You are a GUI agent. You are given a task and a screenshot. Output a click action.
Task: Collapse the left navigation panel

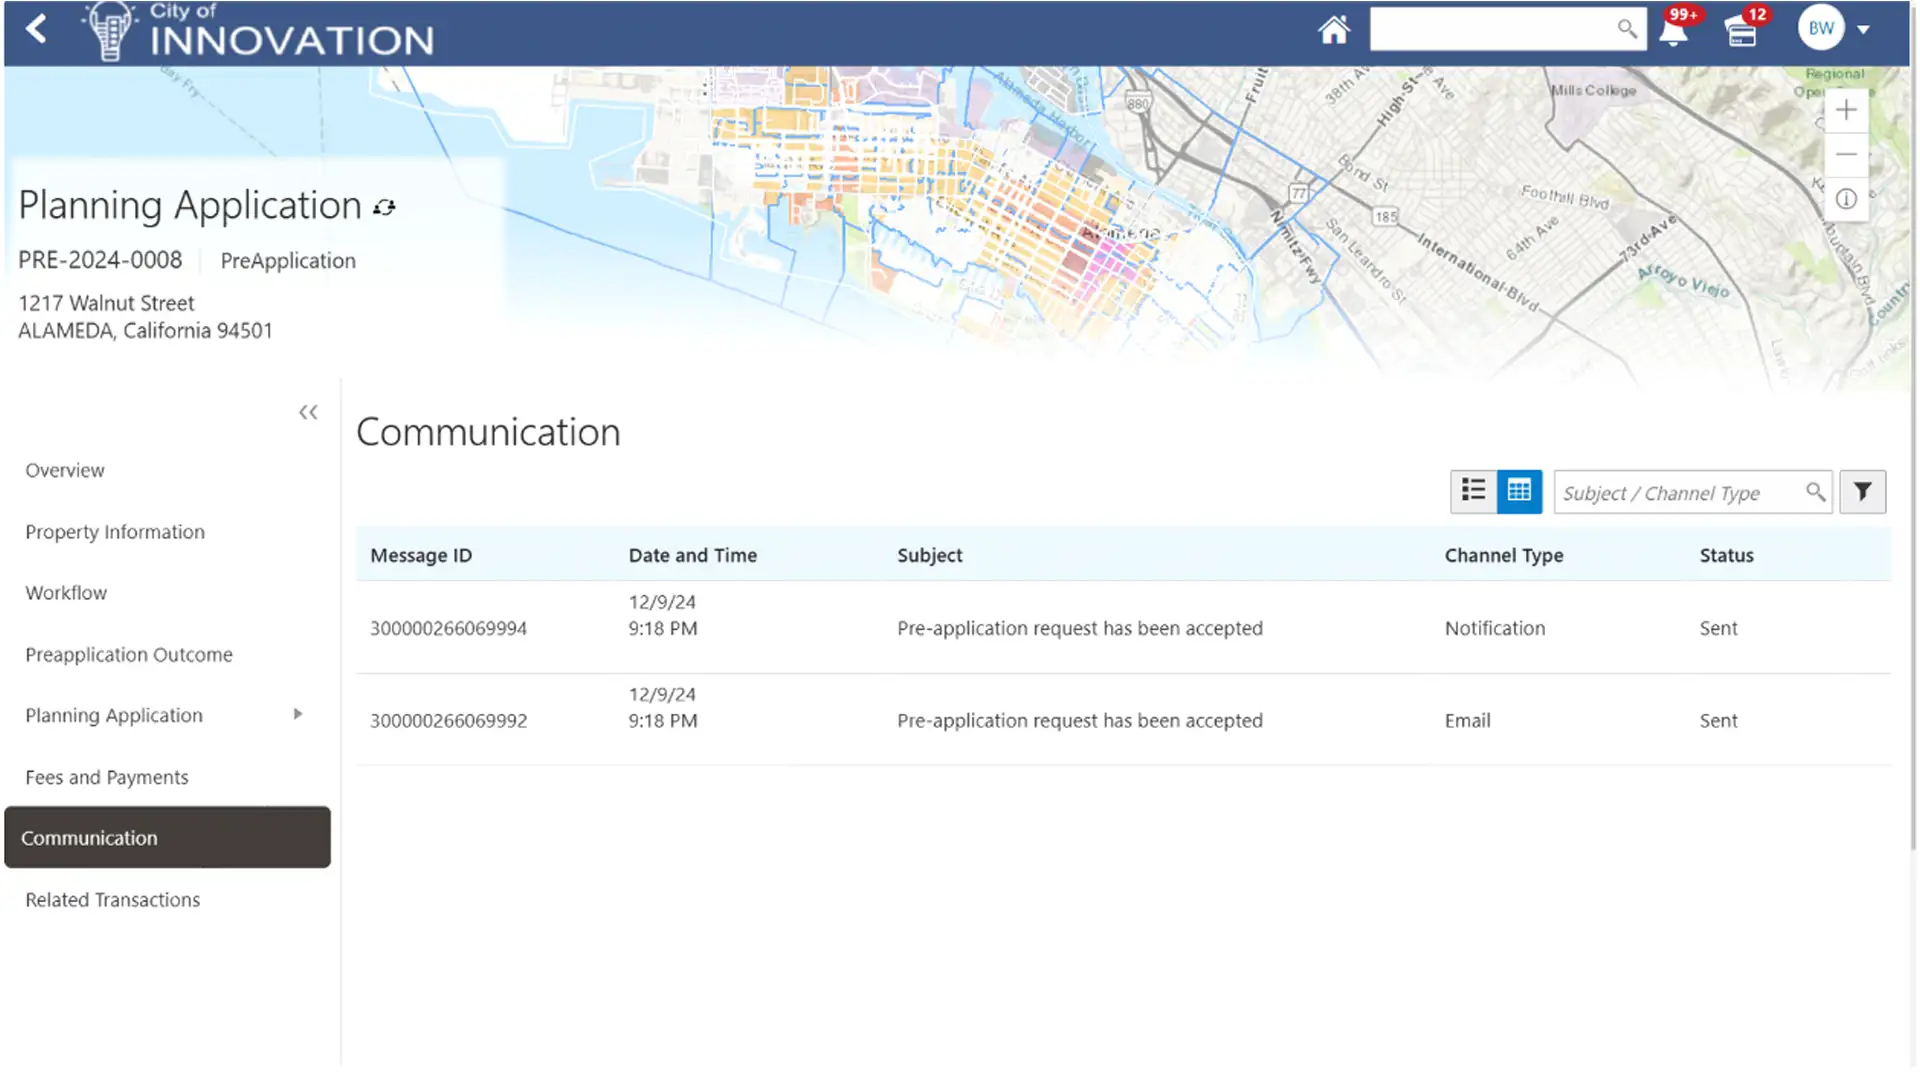308,412
